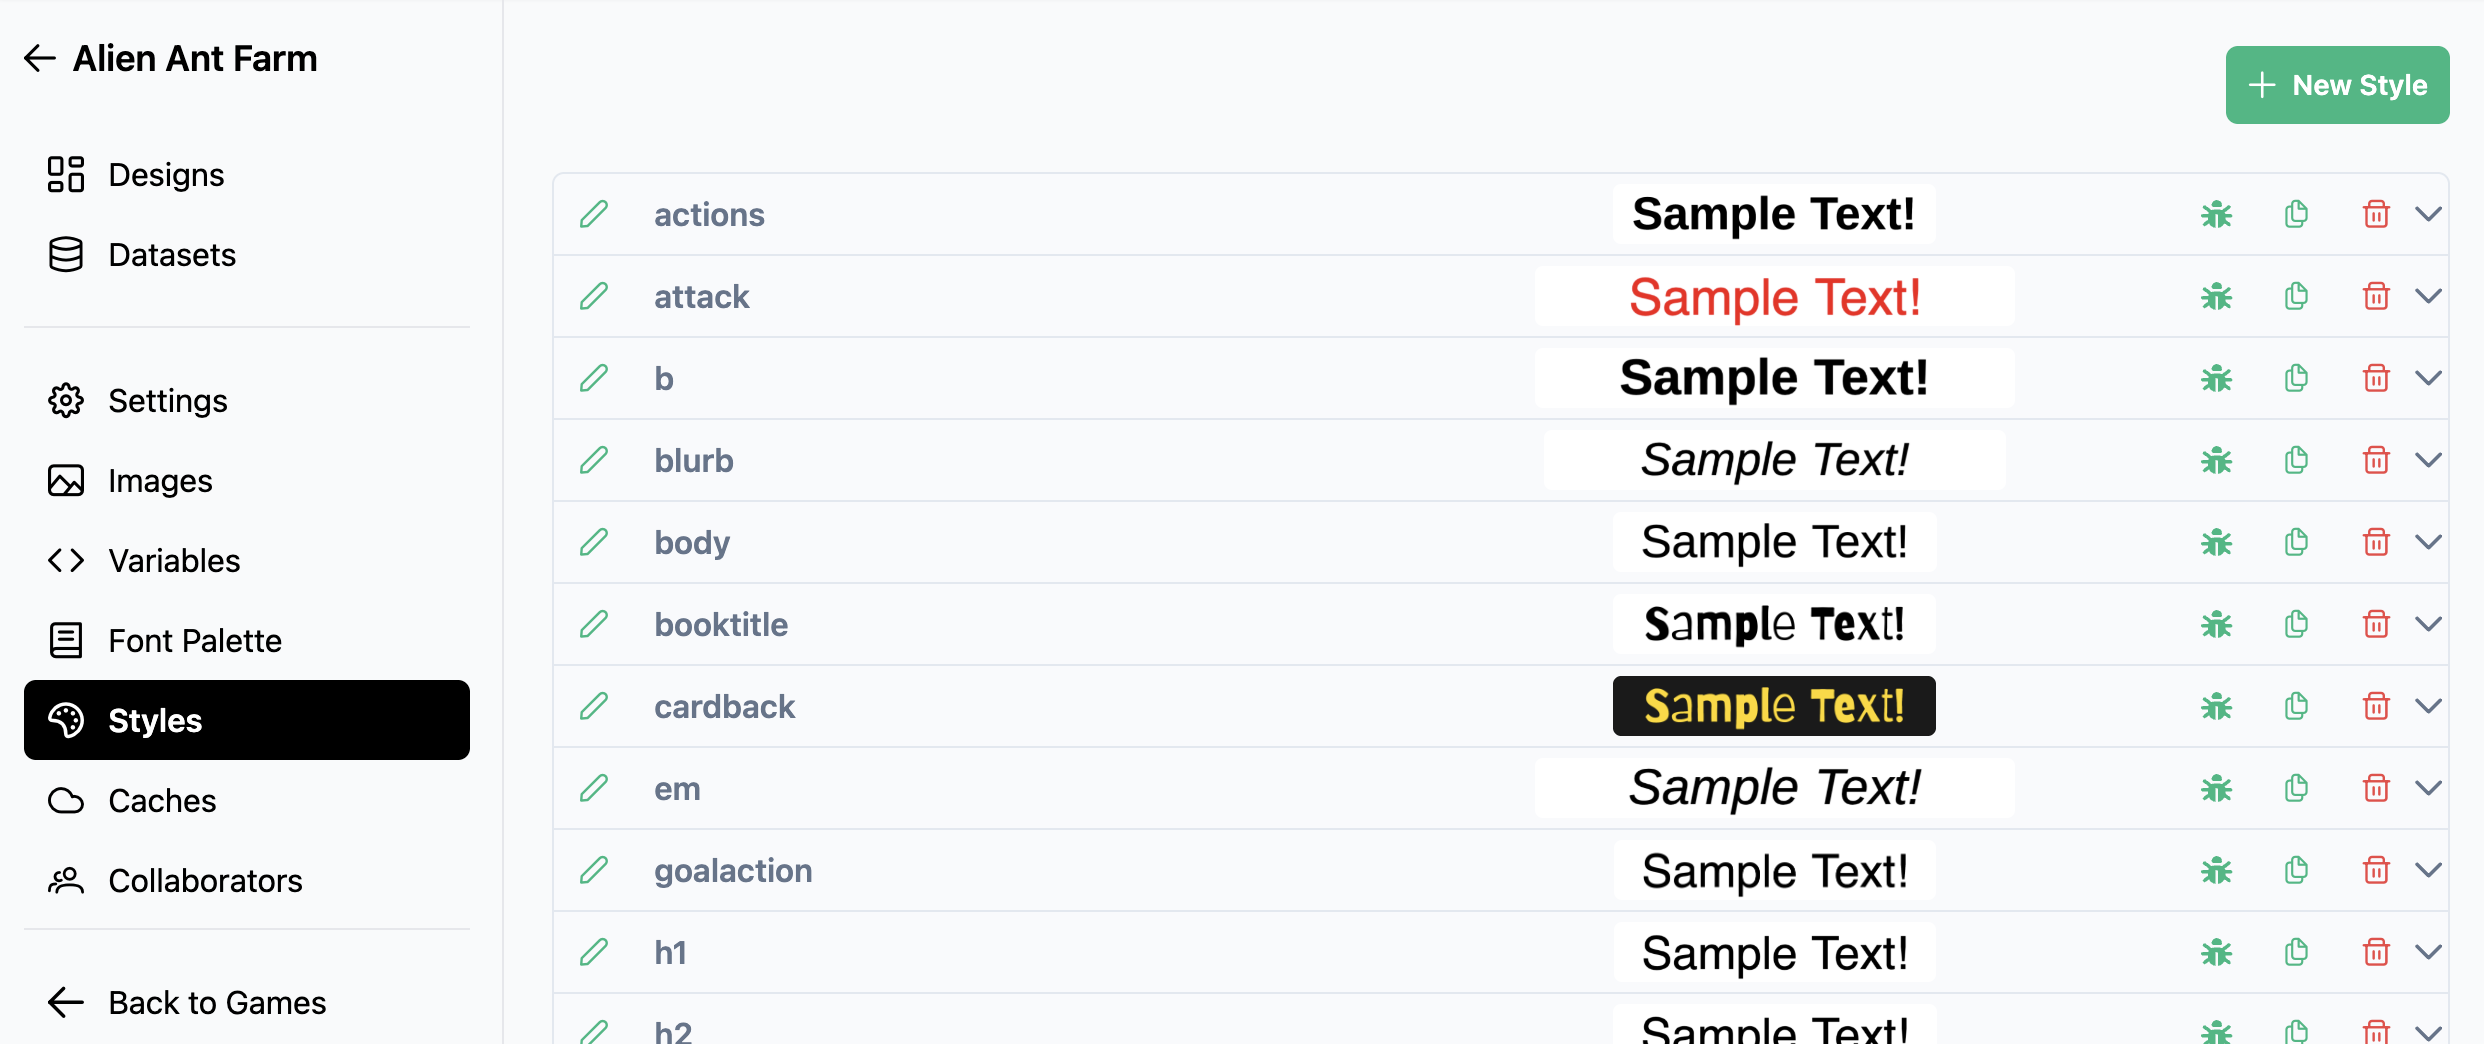Expand the actions style row chevron
The height and width of the screenshot is (1044, 2484).
2429,214
